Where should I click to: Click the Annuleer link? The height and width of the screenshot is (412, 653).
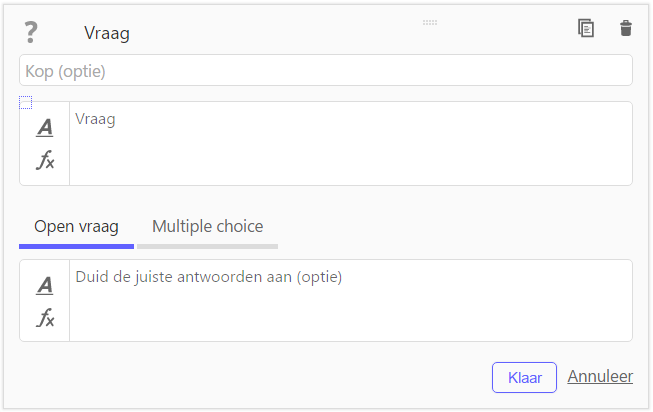(x=600, y=377)
